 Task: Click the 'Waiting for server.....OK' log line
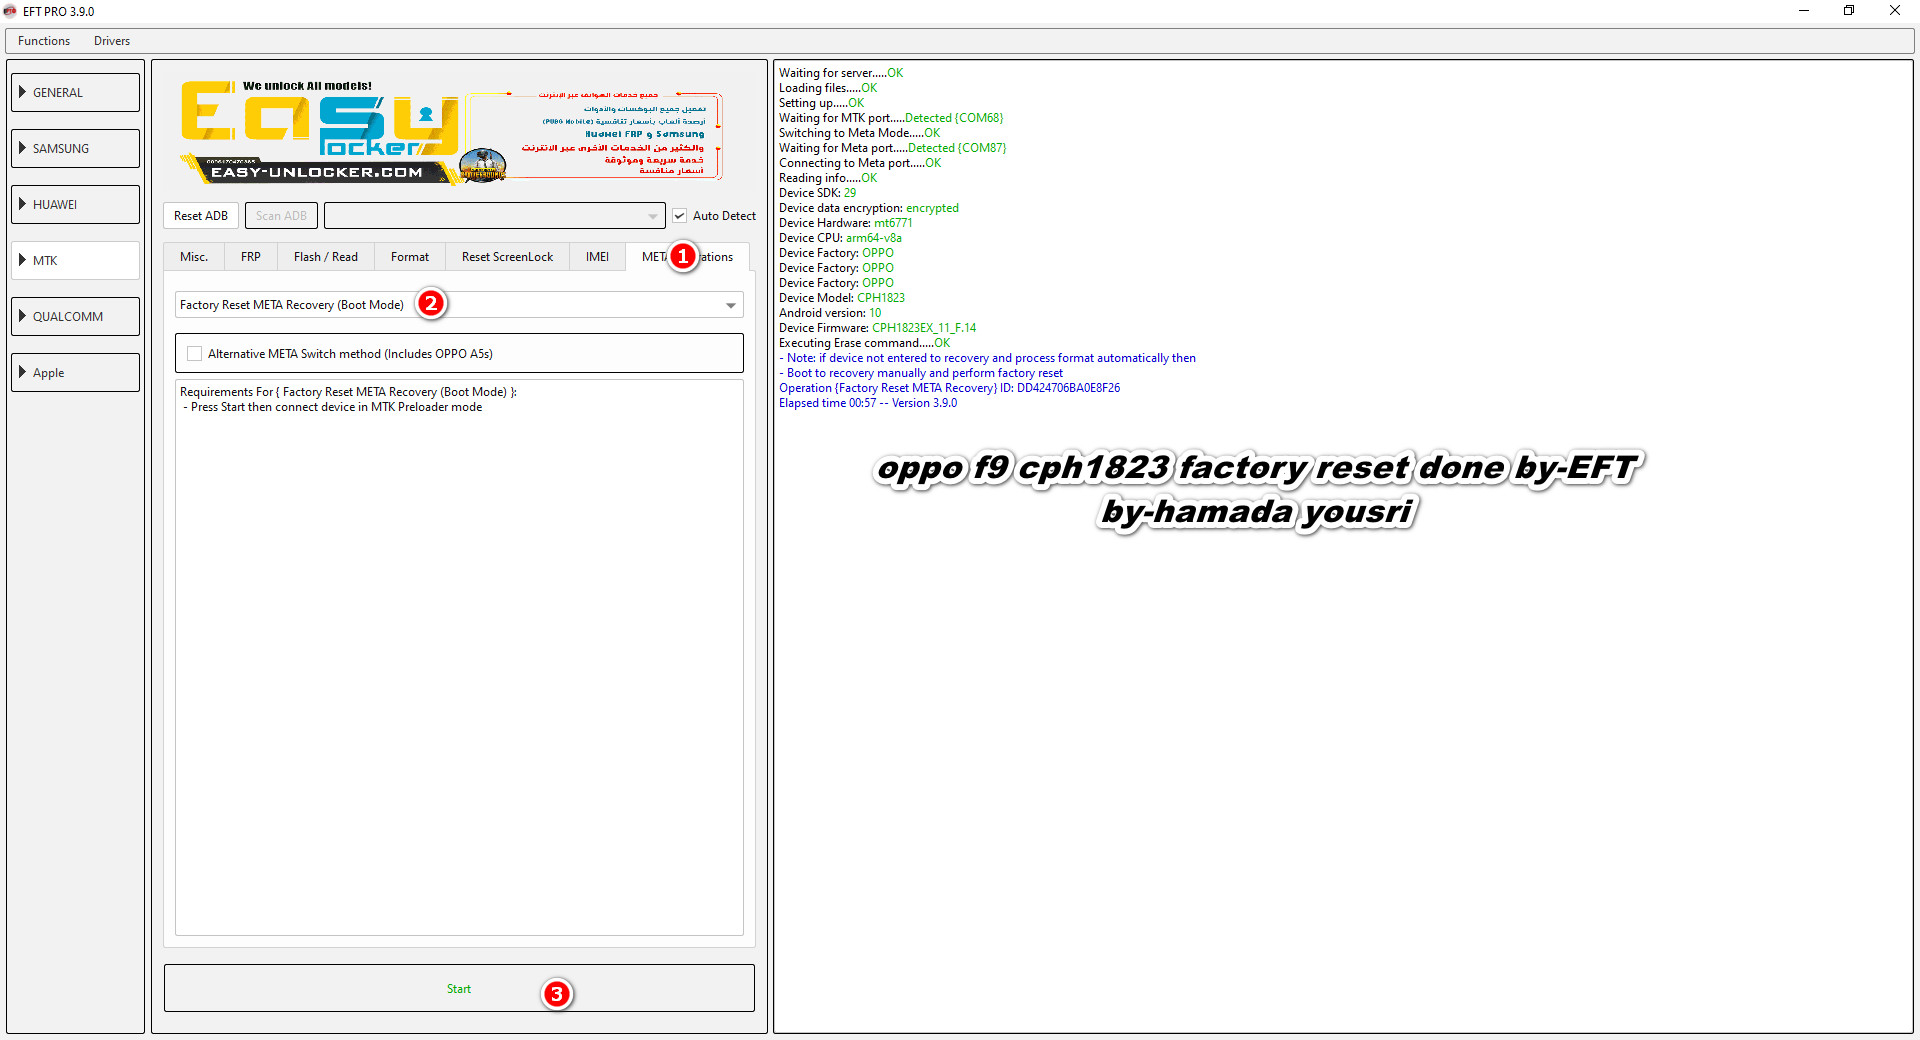[x=841, y=73]
